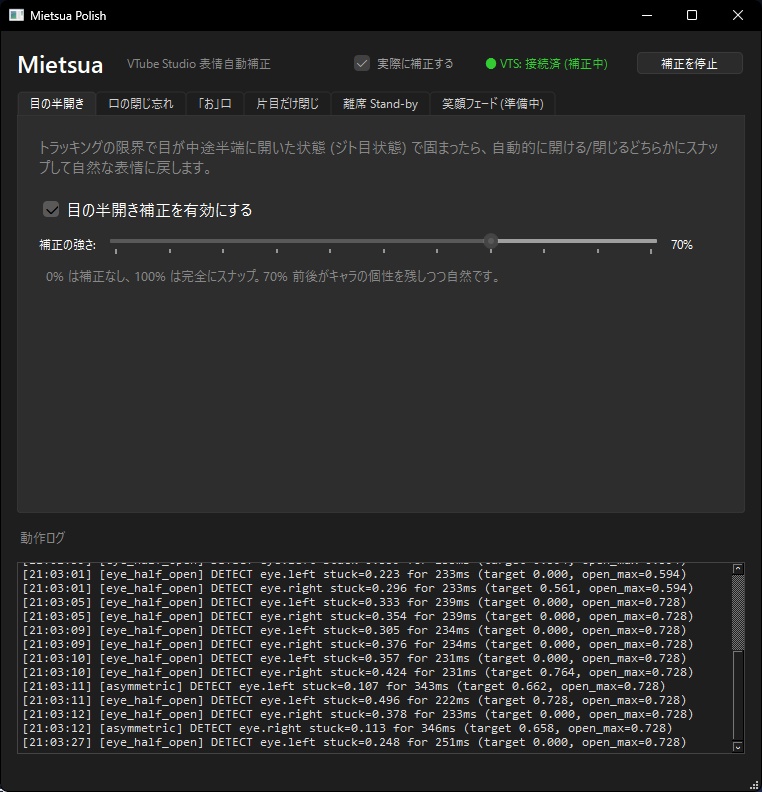Click the asymmetric log entry eye.right stuck=0.113
This screenshot has width=762, height=792.
pyautogui.click(x=347, y=728)
